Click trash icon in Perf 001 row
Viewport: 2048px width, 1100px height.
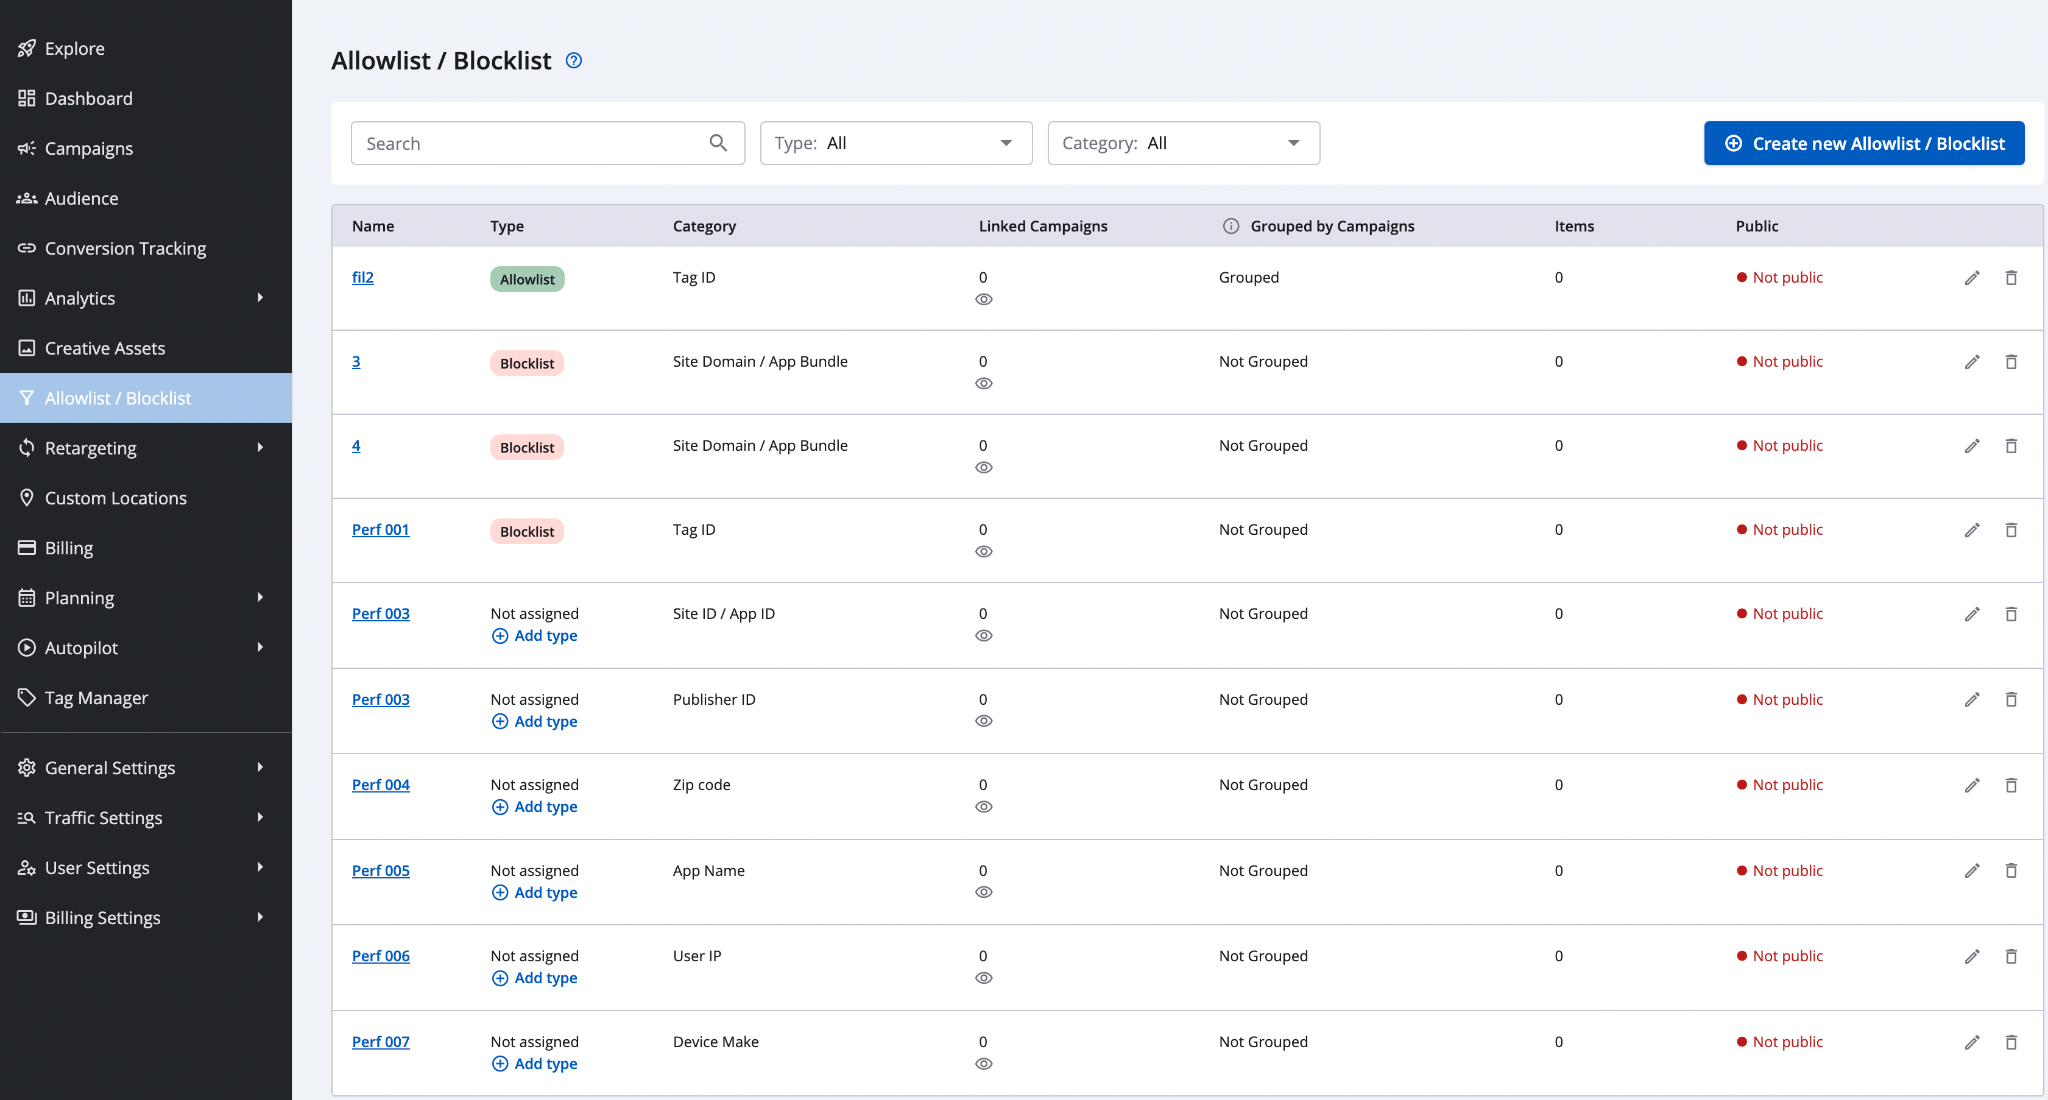[2011, 530]
